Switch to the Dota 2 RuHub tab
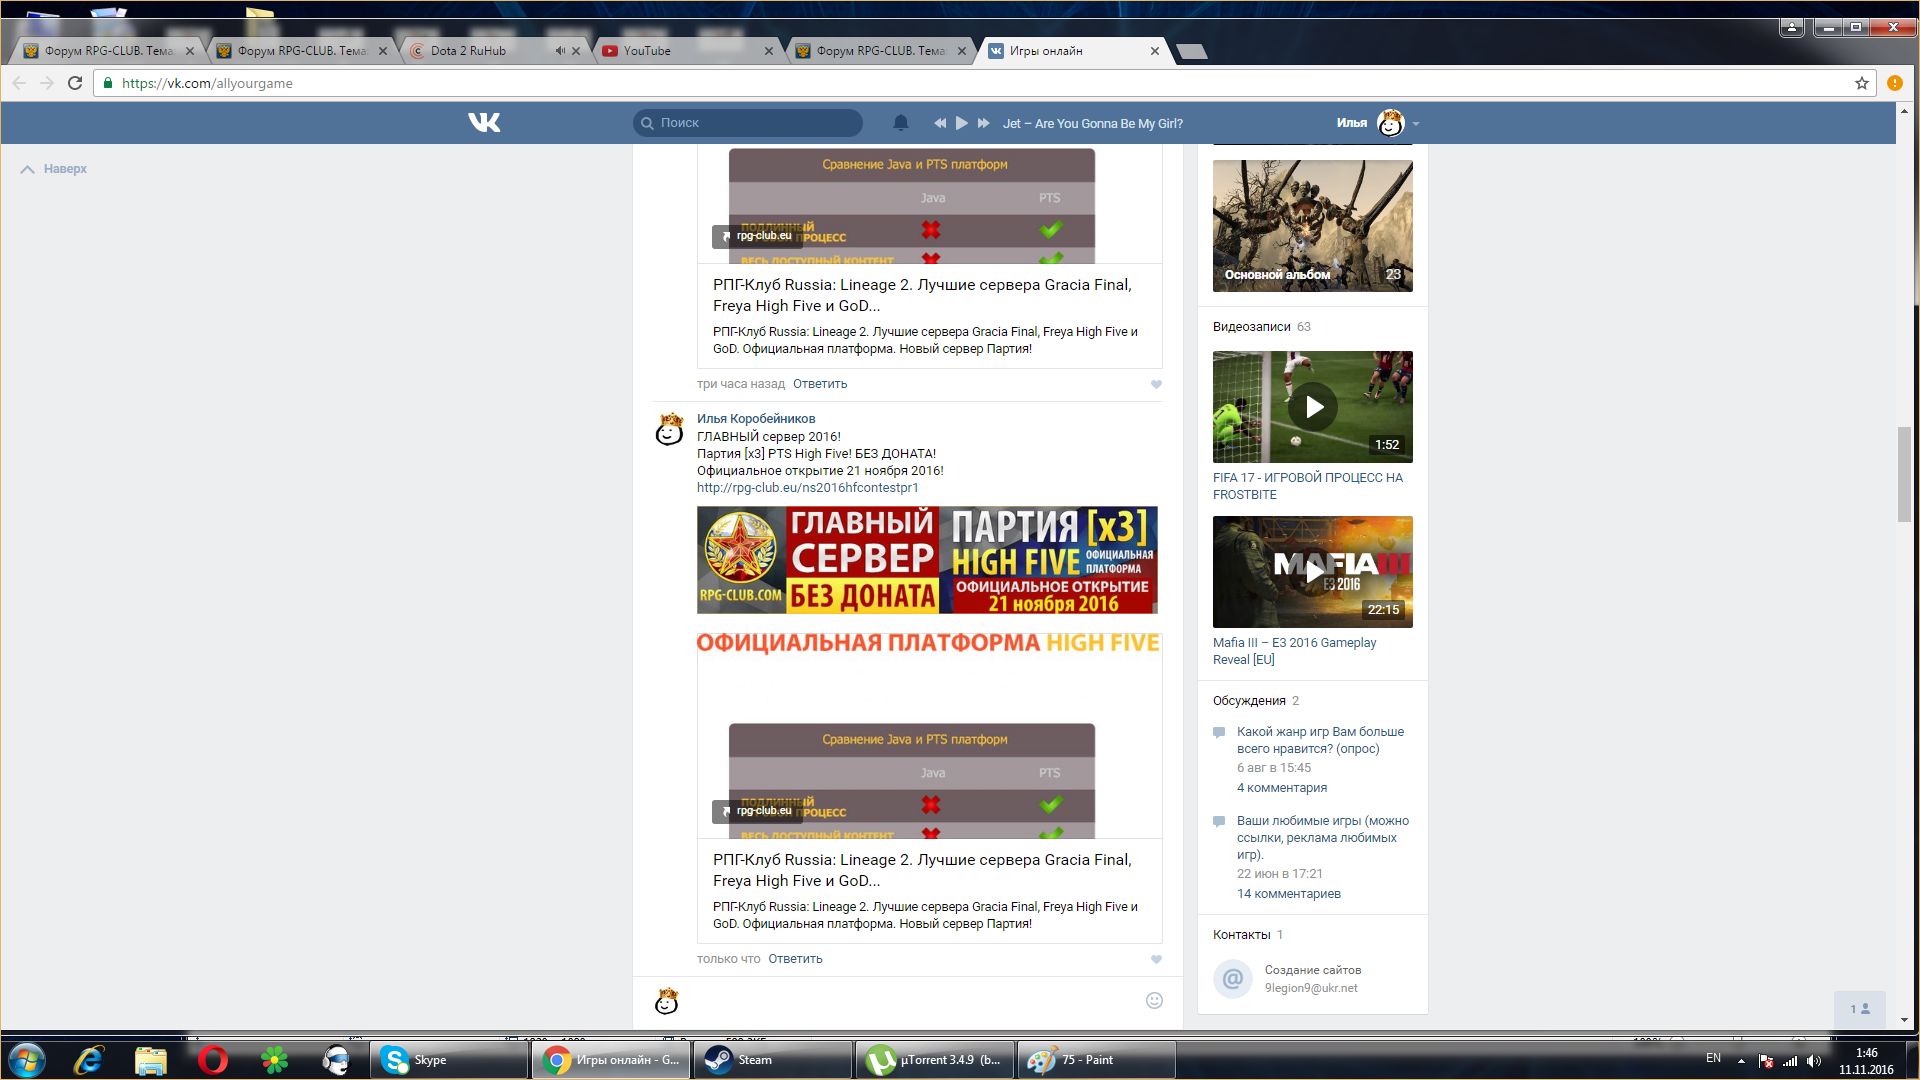 pos(492,51)
